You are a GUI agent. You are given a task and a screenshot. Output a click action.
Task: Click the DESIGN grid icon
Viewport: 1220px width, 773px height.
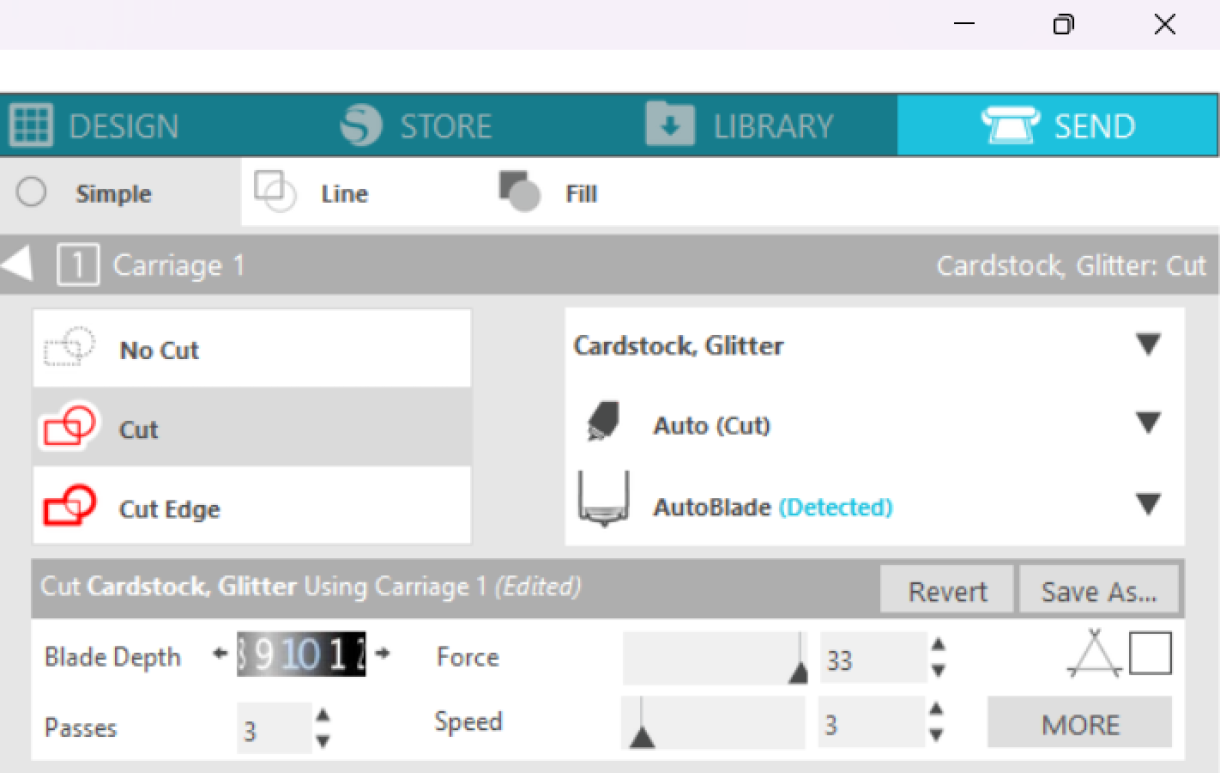[x=30, y=126]
